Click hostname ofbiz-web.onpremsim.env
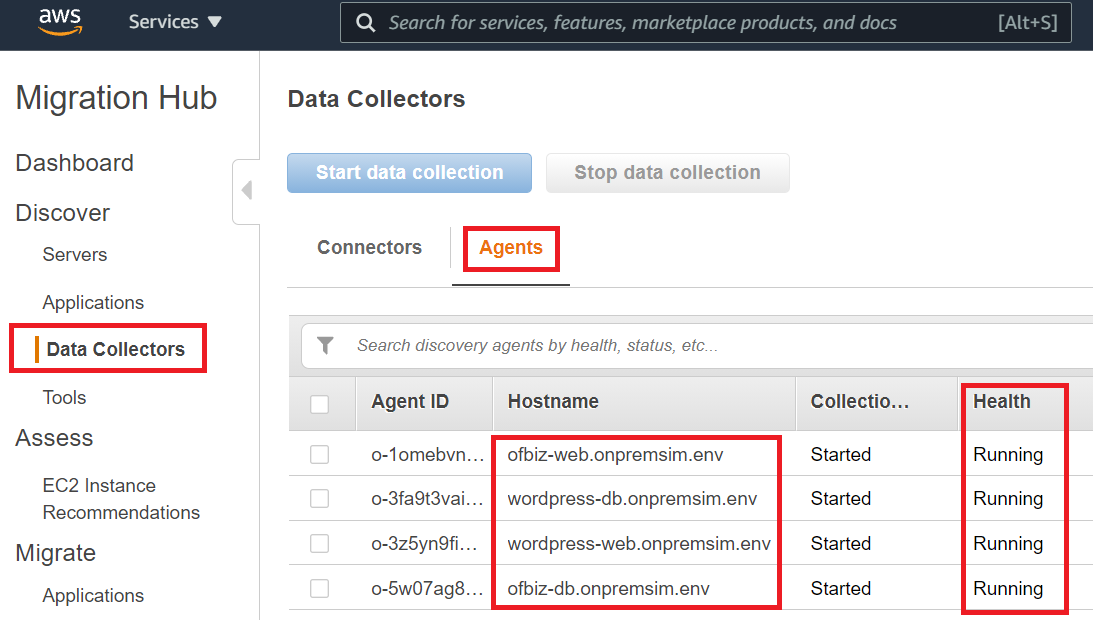Screen dimensions: 1093x620 point(616,455)
